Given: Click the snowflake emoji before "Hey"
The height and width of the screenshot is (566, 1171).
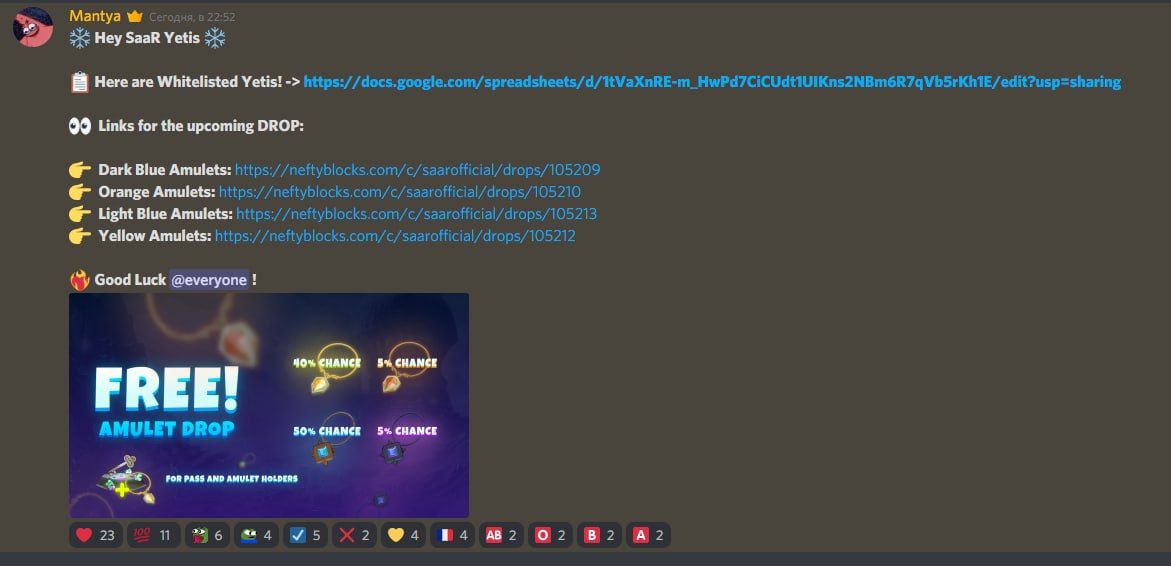Looking at the screenshot, I should tap(80, 38).
